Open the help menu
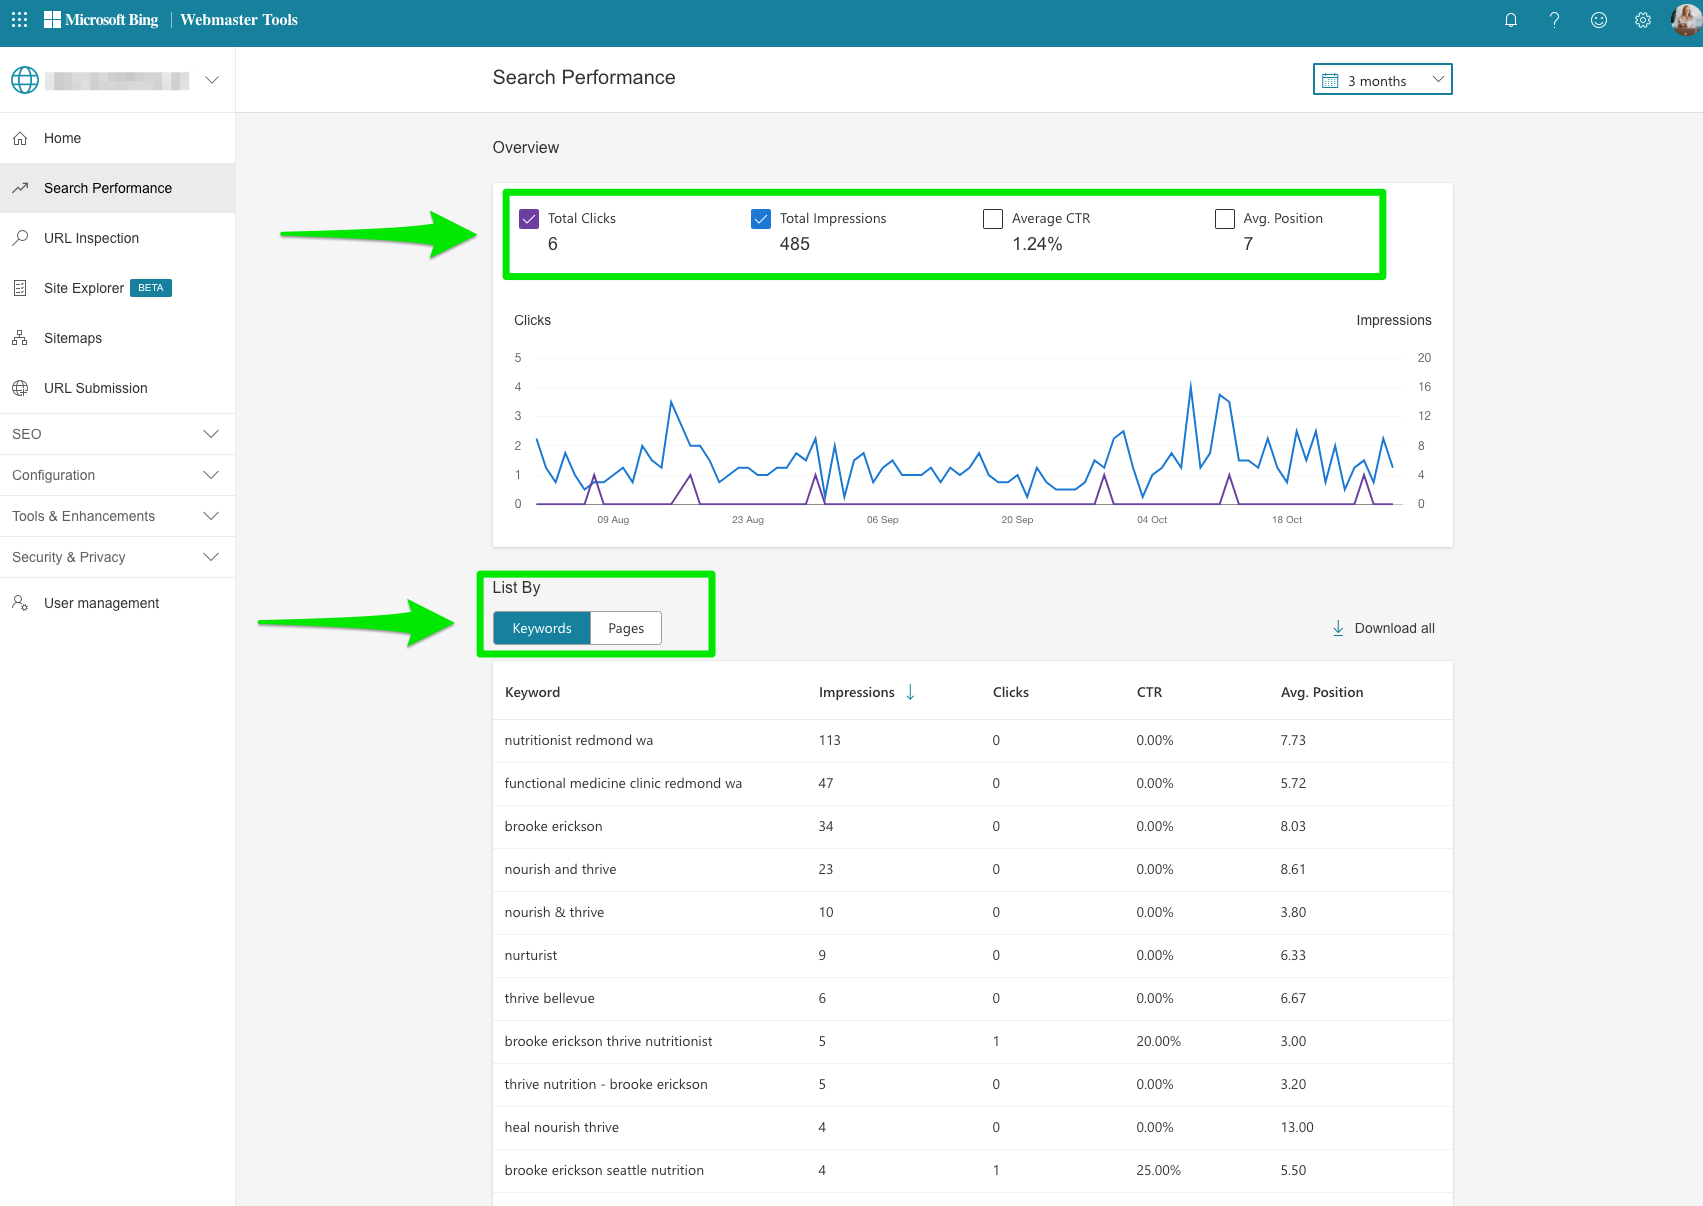The height and width of the screenshot is (1206, 1703). [1554, 20]
